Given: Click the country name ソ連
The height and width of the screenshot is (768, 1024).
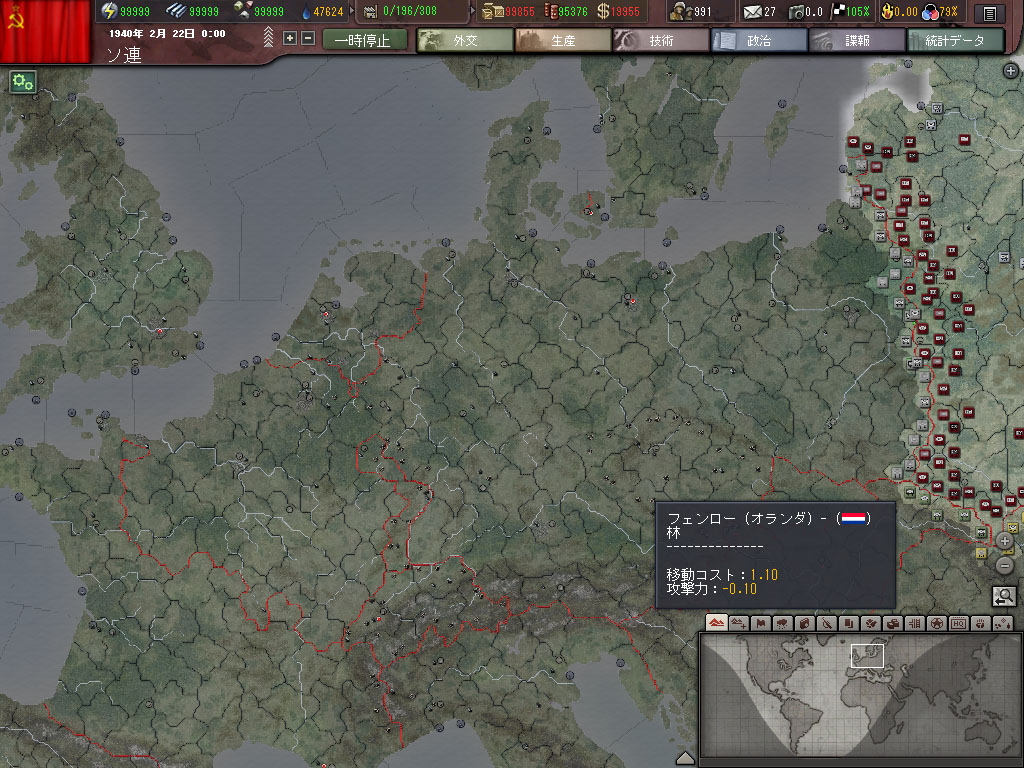Looking at the screenshot, I should pyautogui.click(x=124, y=55).
